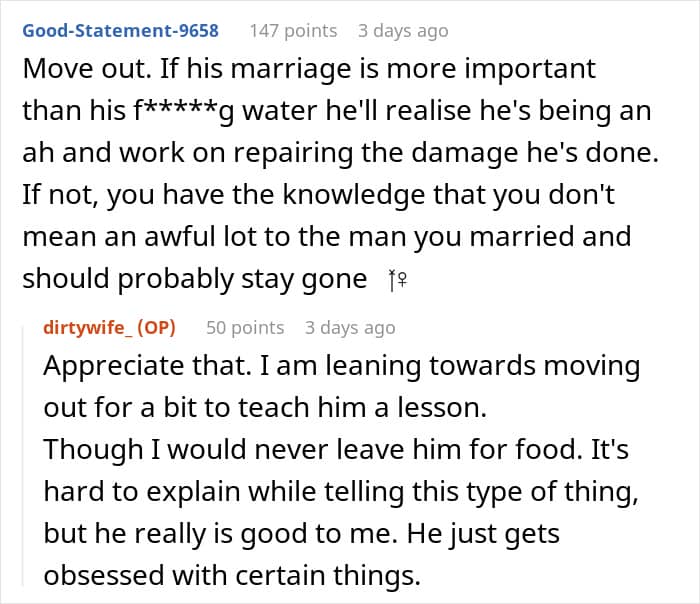Collapse the reply using the thread line
This screenshot has height=604, width=700.
(x=23, y=455)
